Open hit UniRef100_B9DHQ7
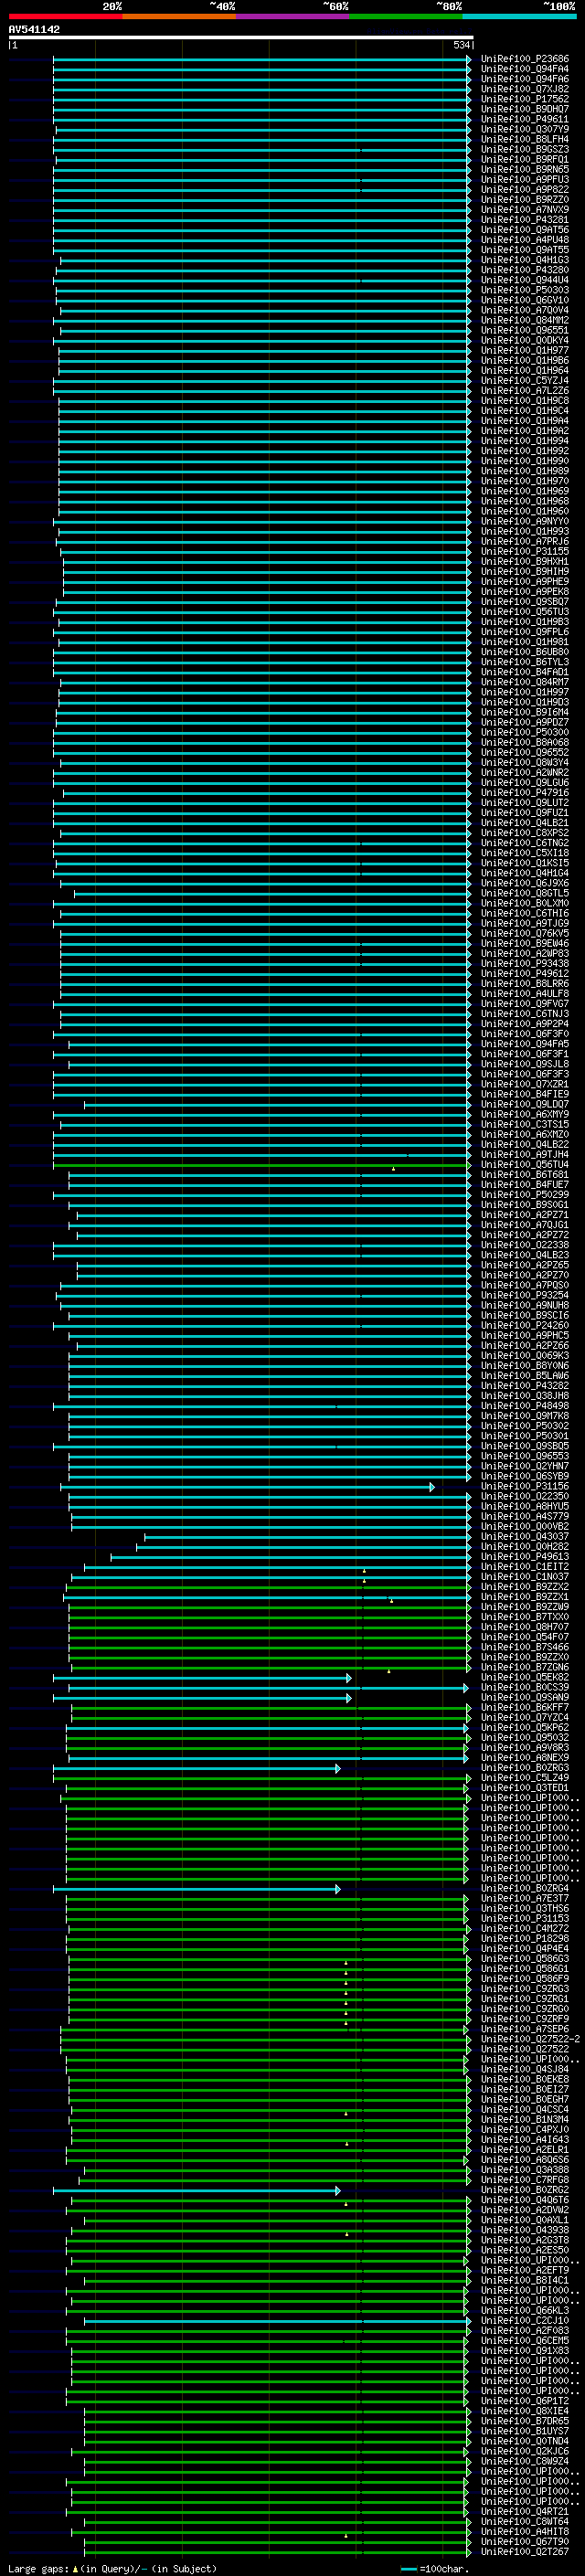 [524, 109]
